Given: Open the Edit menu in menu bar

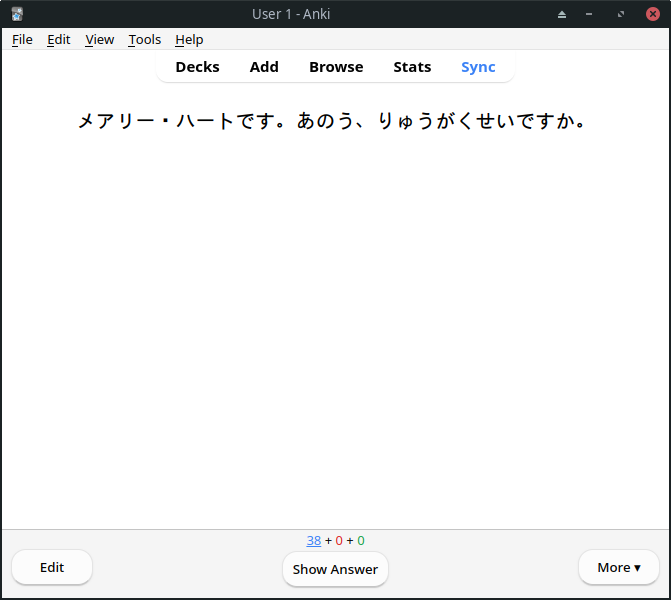Looking at the screenshot, I should [x=59, y=39].
